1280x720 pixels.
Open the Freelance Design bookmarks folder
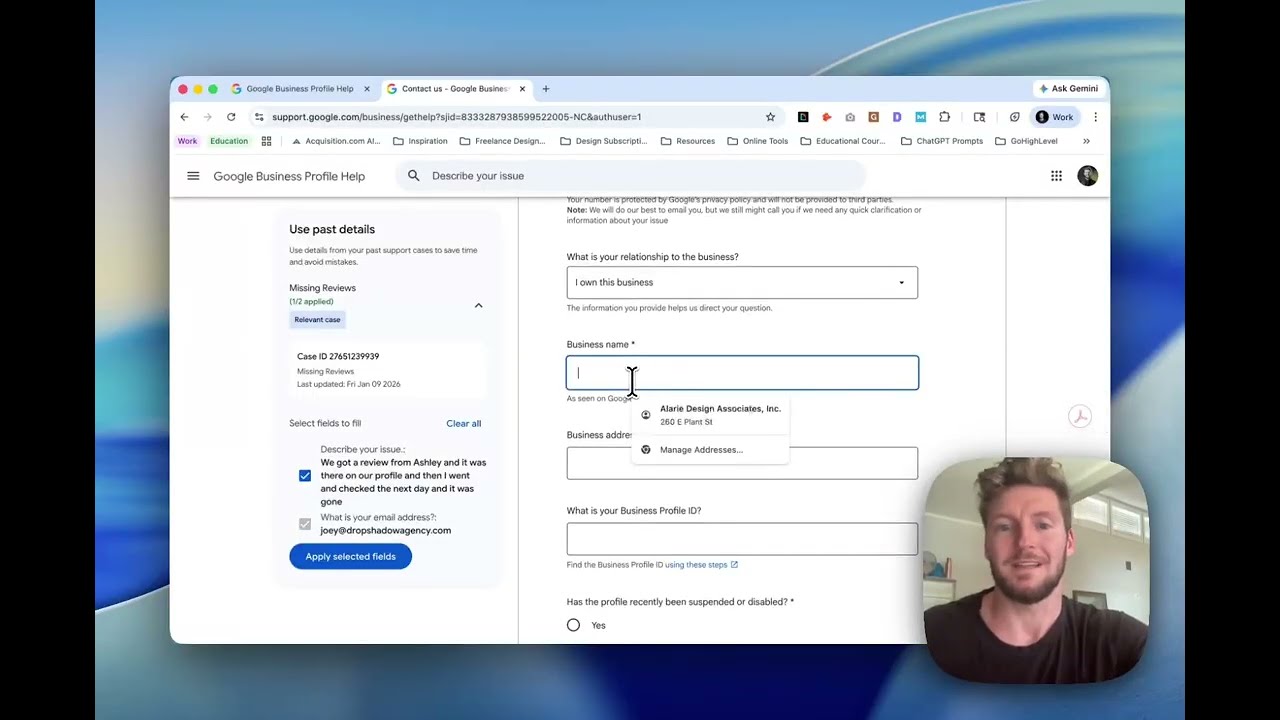coord(503,141)
